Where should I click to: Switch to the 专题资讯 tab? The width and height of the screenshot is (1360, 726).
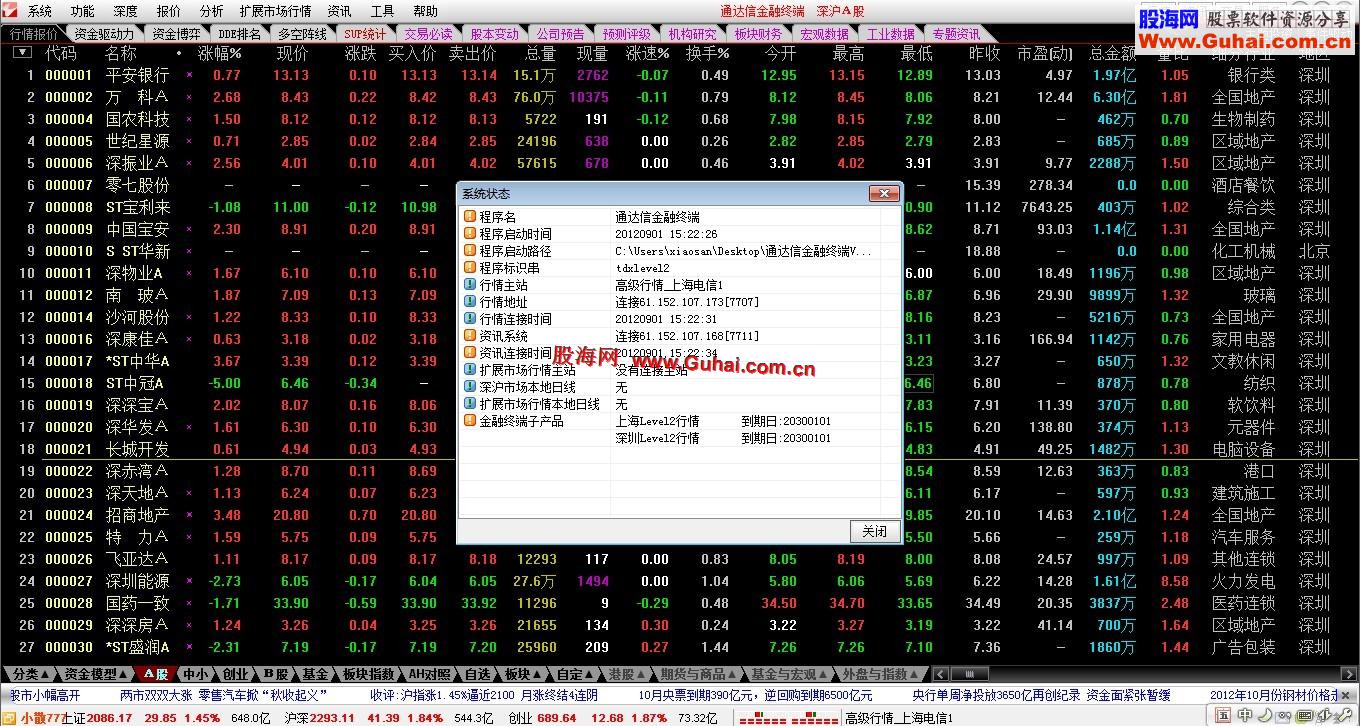click(956, 33)
